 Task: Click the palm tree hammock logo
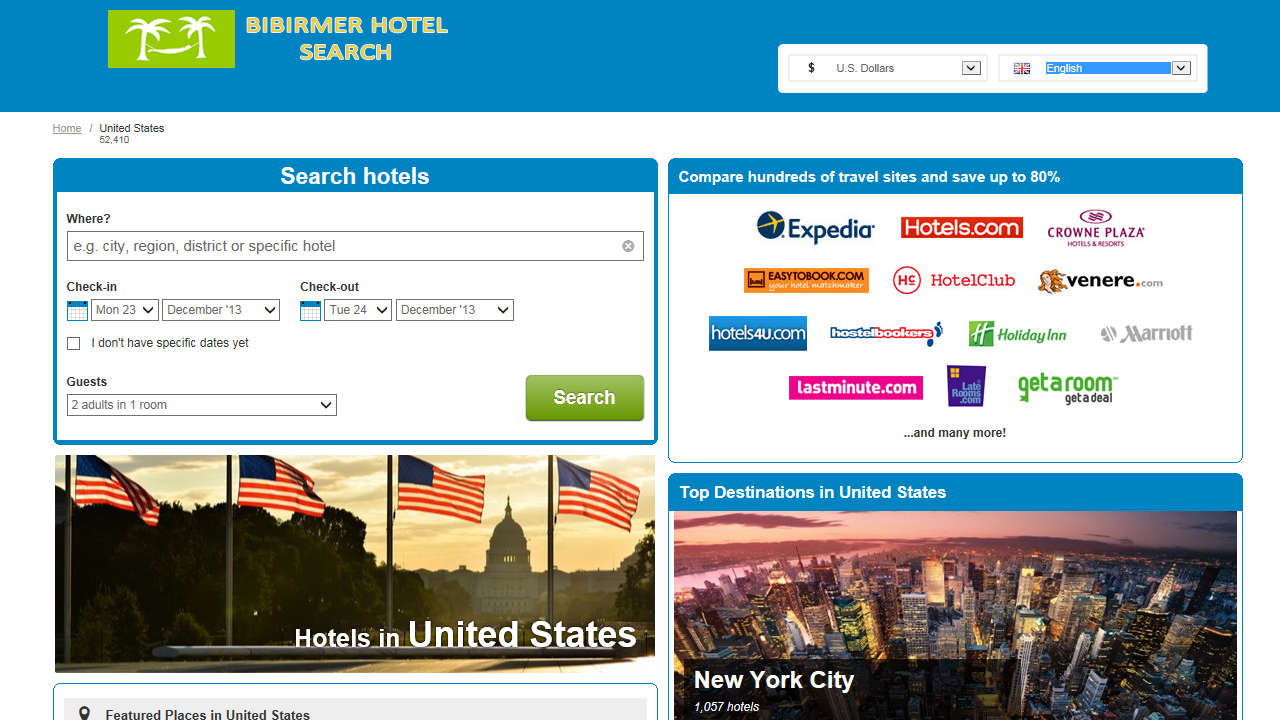(171, 39)
